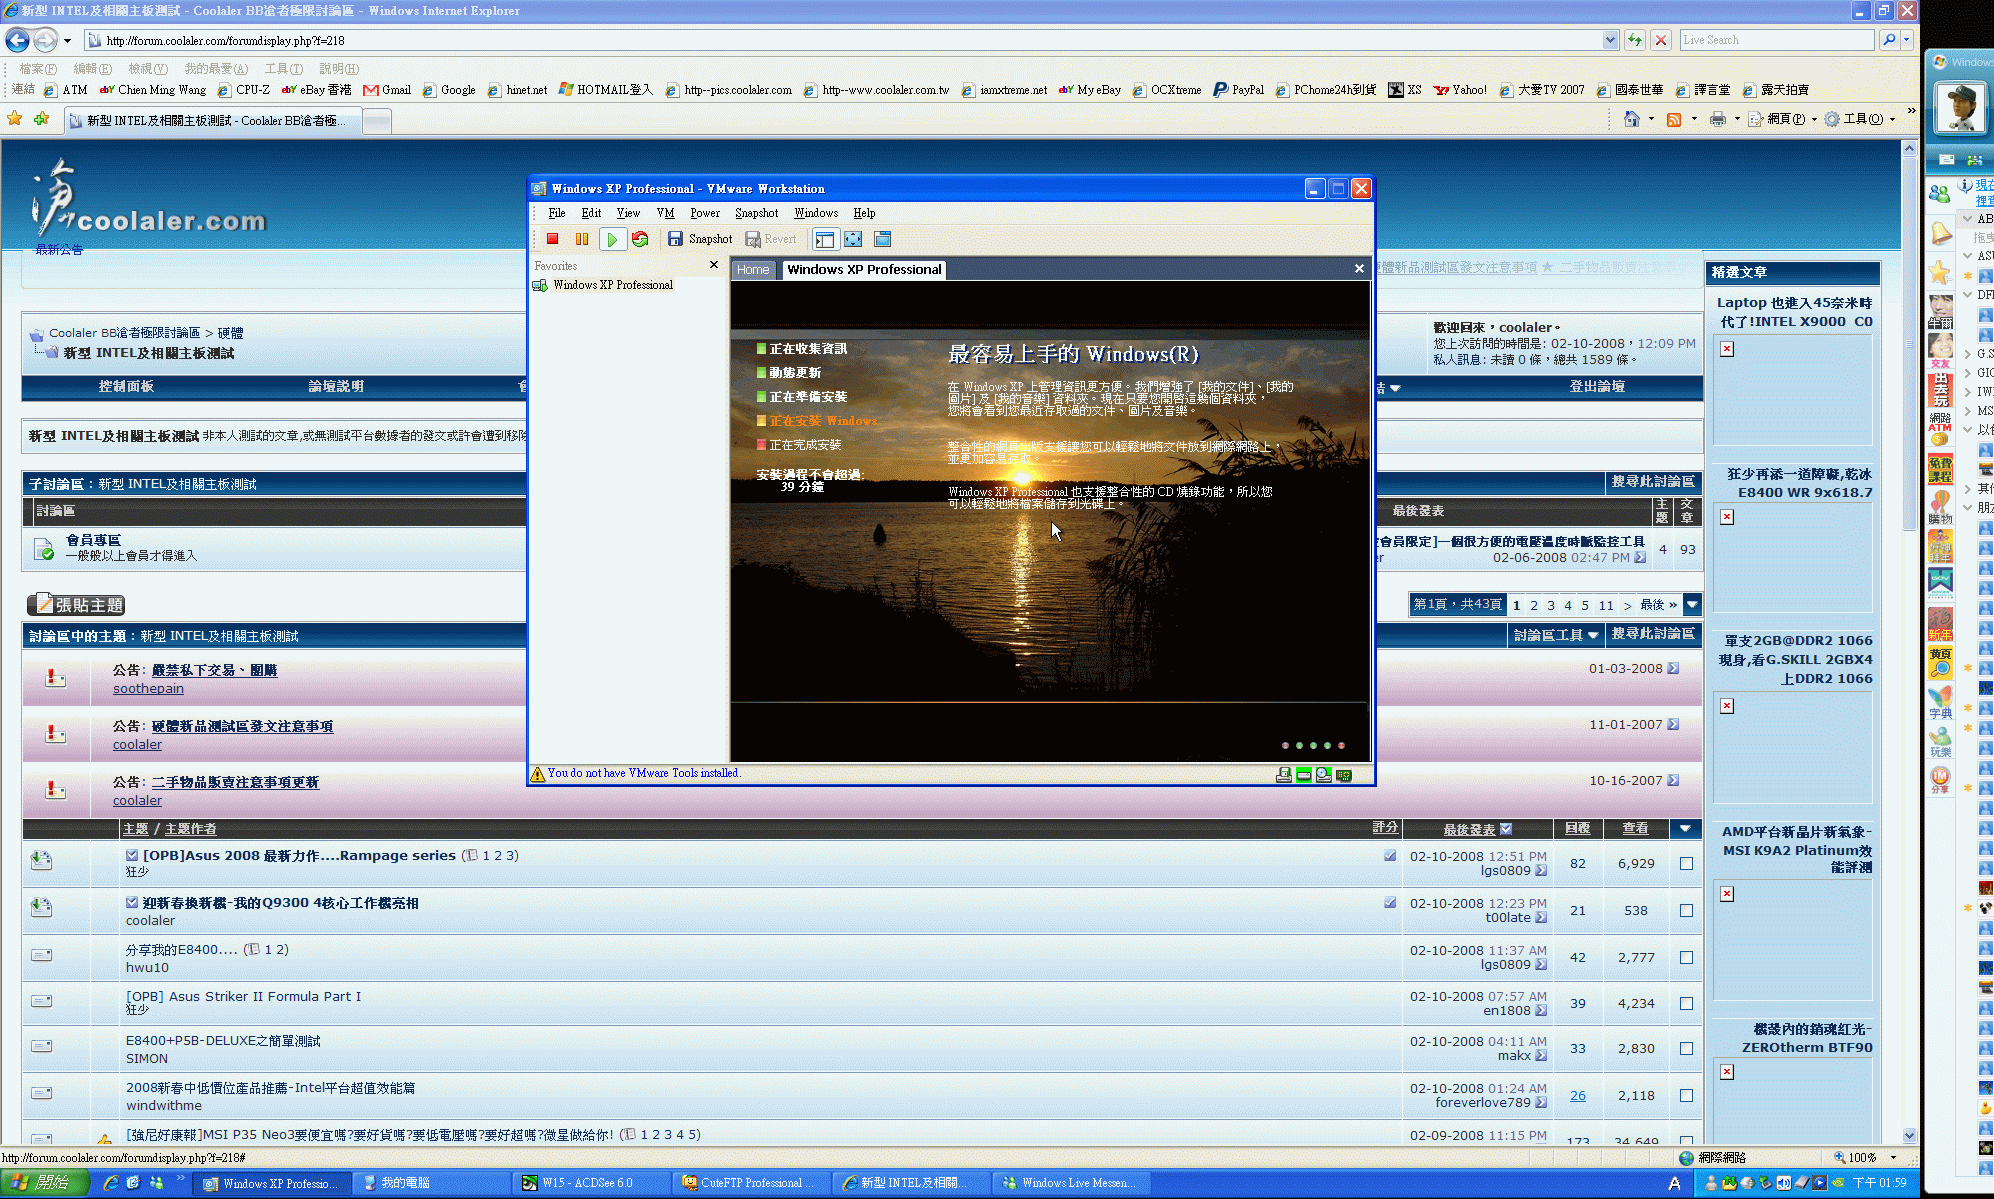1994x1199 pixels.
Task: Tick the checkbox for the 分享我的E8400 thread
Action: point(1686,957)
